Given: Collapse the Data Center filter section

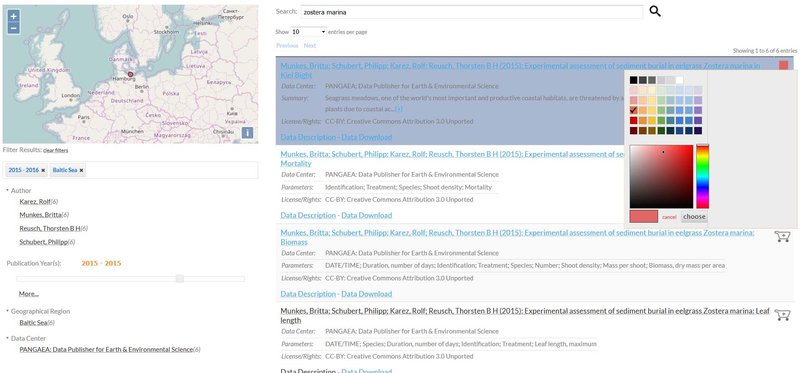Looking at the screenshot, I should click(8, 338).
